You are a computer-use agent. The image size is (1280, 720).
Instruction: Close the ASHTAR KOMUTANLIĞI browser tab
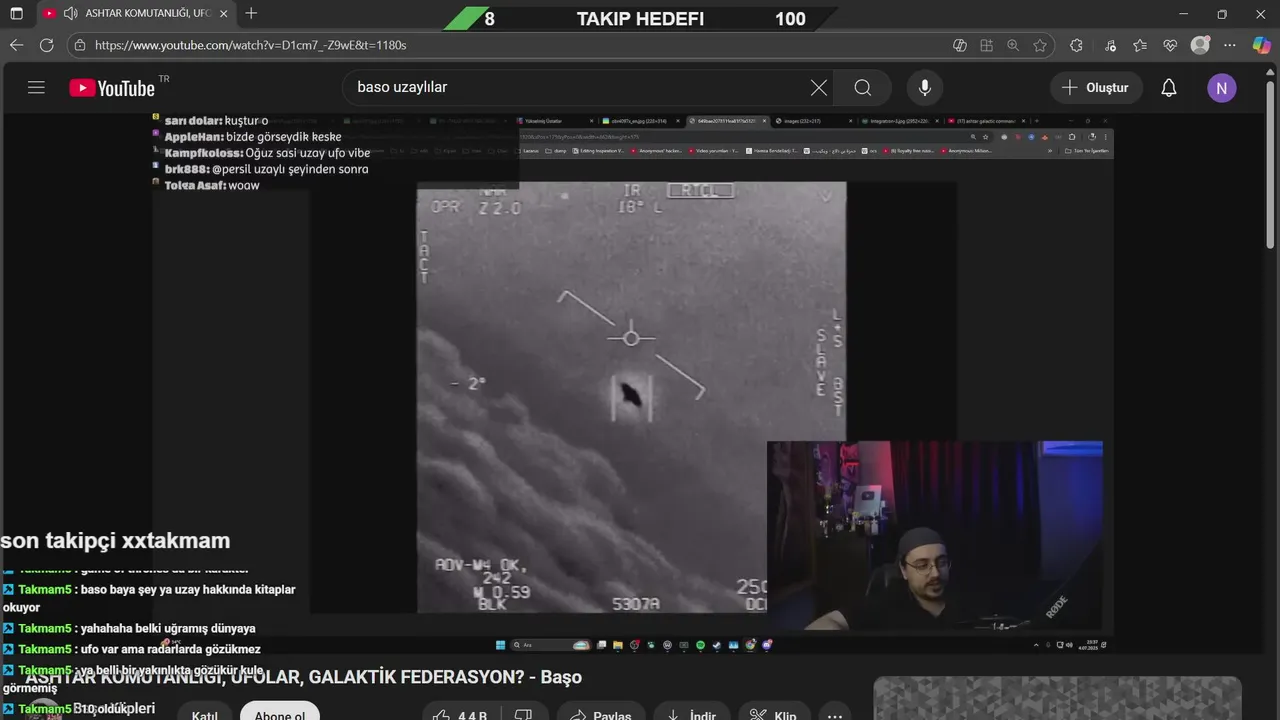pos(223,14)
